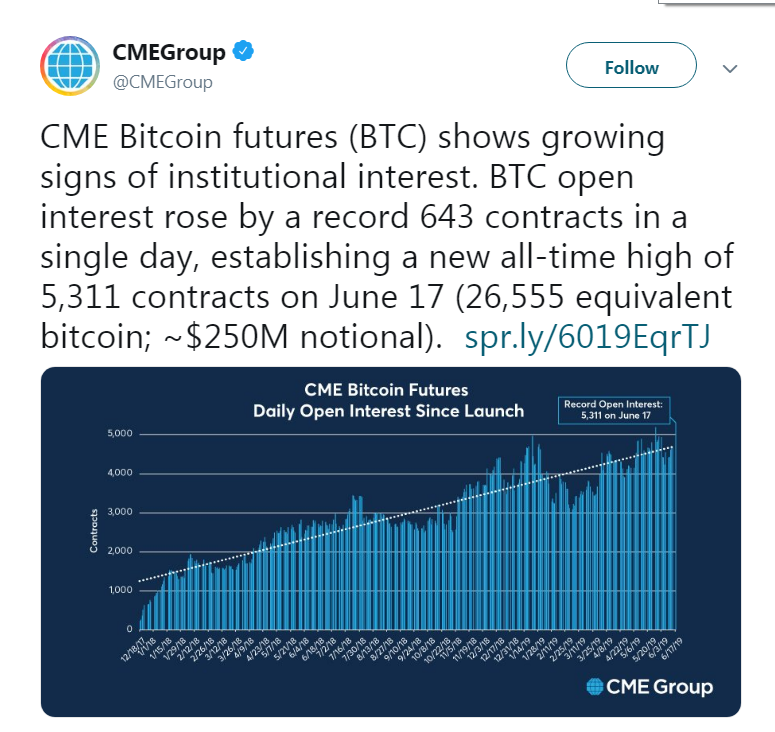775x732 pixels.
Task: Click the 5,000 y-axis label
Action: (x=121, y=434)
